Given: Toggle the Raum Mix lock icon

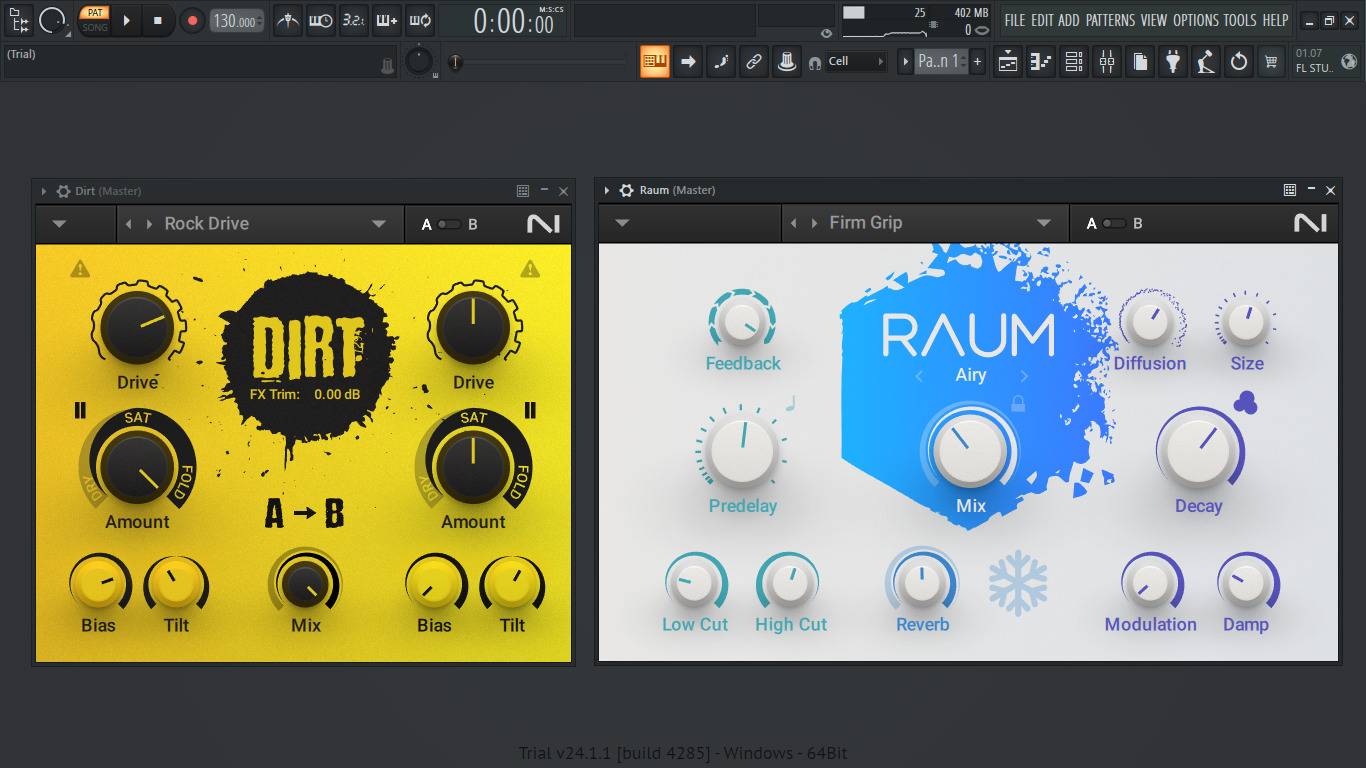Looking at the screenshot, I should (1018, 403).
